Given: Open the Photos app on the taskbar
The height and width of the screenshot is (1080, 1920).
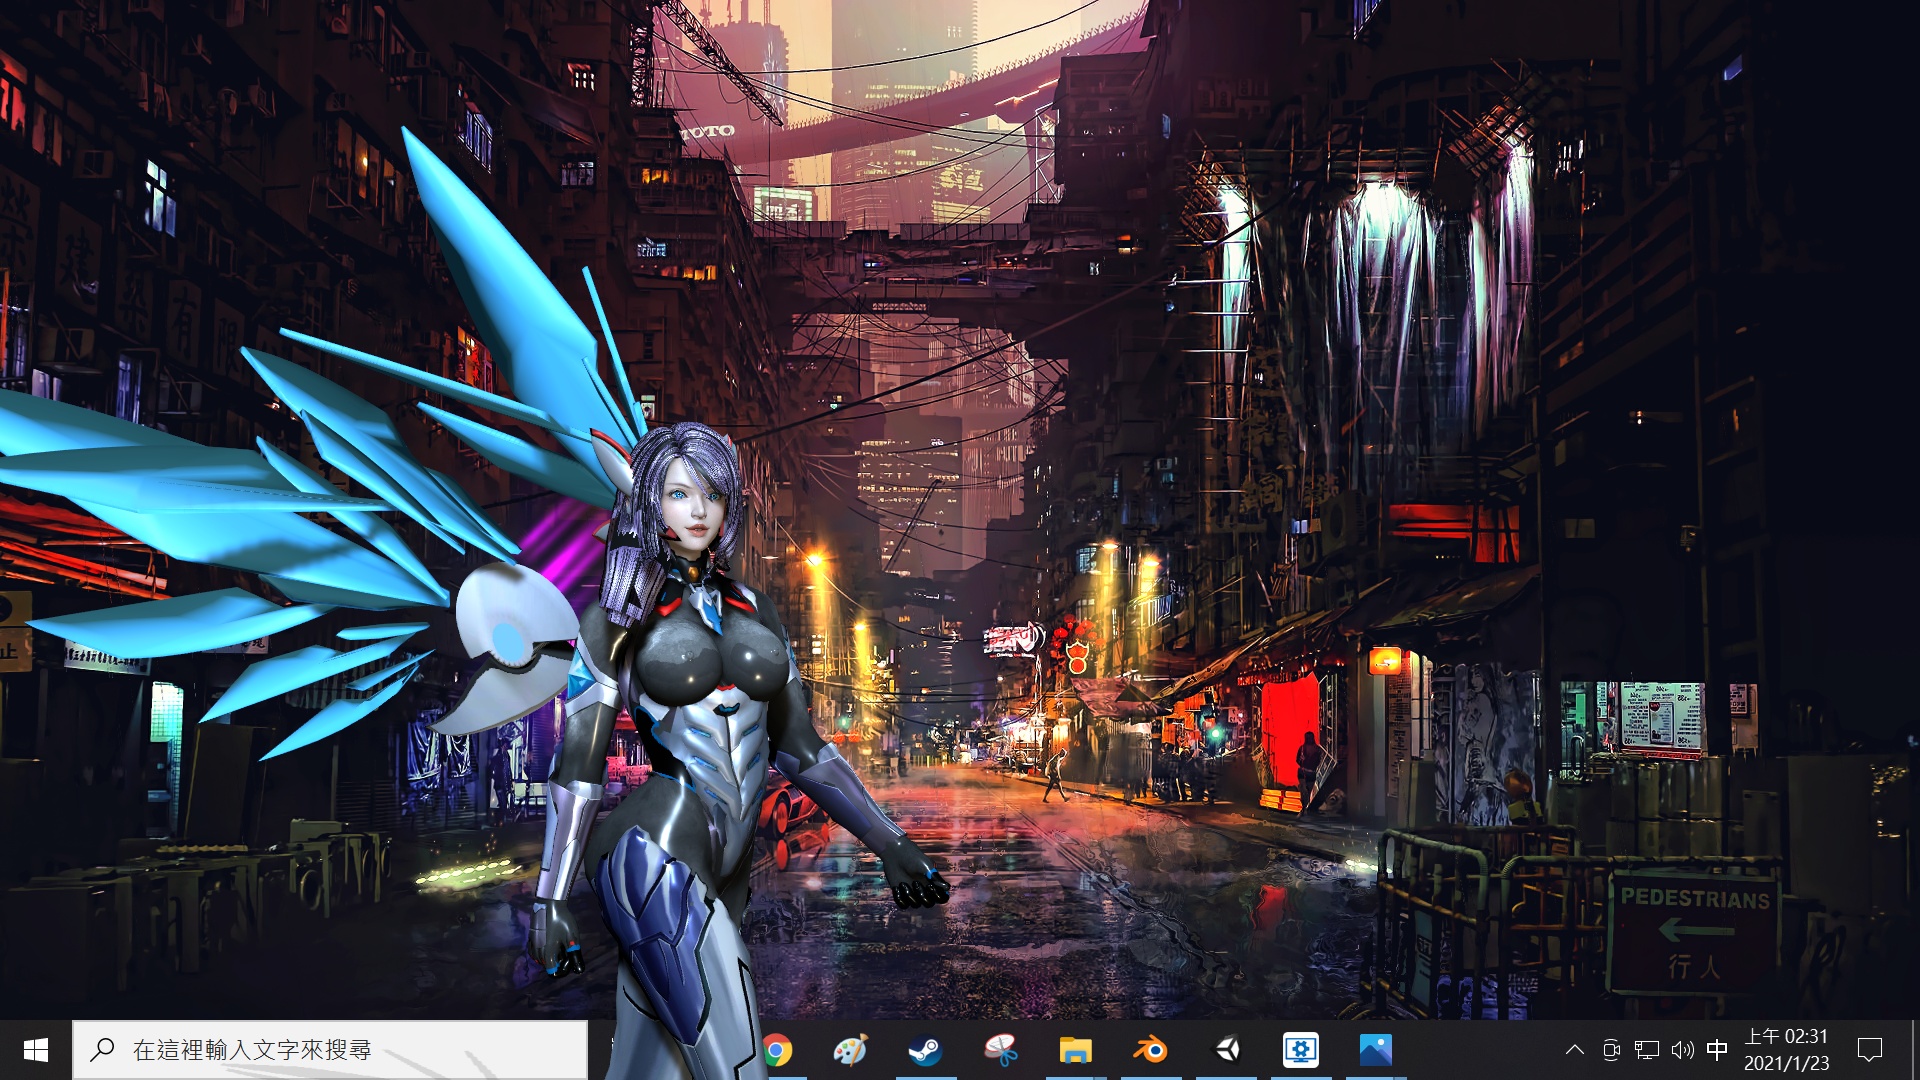Looking at the screenshot, I should [1376, 1050].
